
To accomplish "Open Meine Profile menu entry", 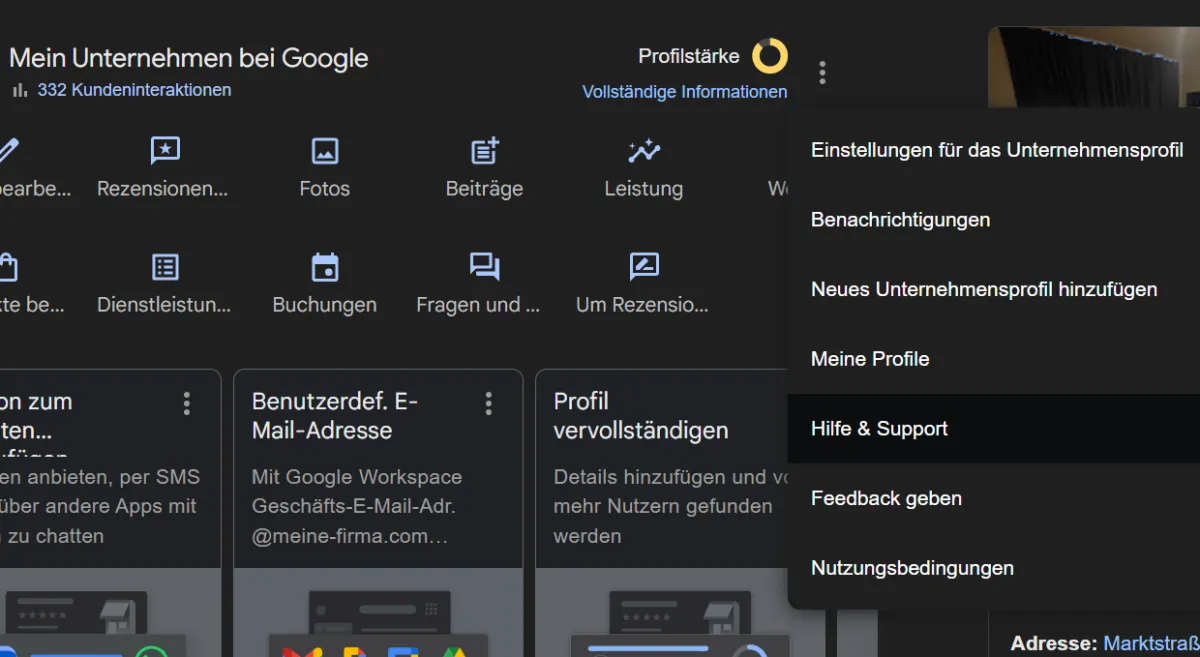I will pos(994,359).
